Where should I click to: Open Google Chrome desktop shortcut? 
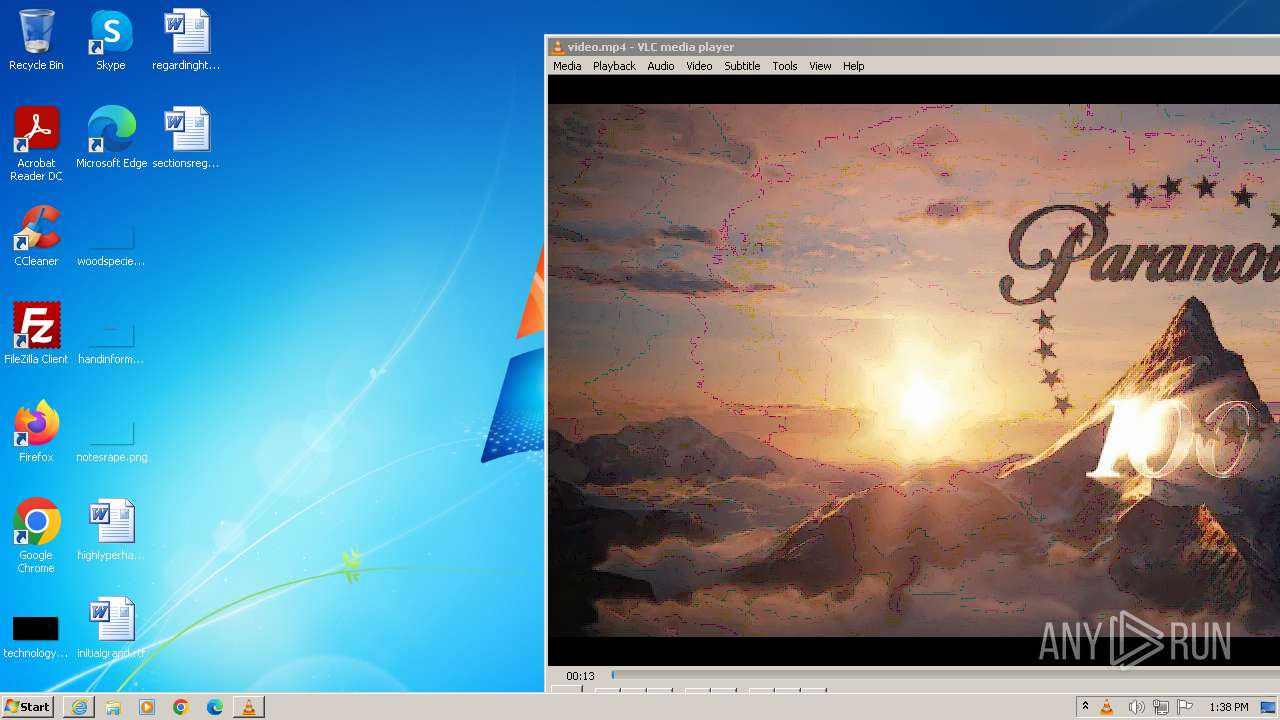click(36, 536)
